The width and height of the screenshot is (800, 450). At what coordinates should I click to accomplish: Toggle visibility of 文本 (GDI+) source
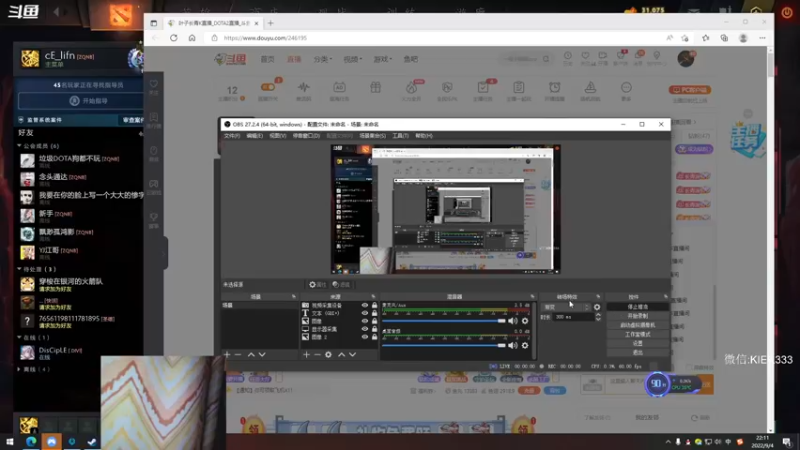pyautogui.click(x=365, y=313)
